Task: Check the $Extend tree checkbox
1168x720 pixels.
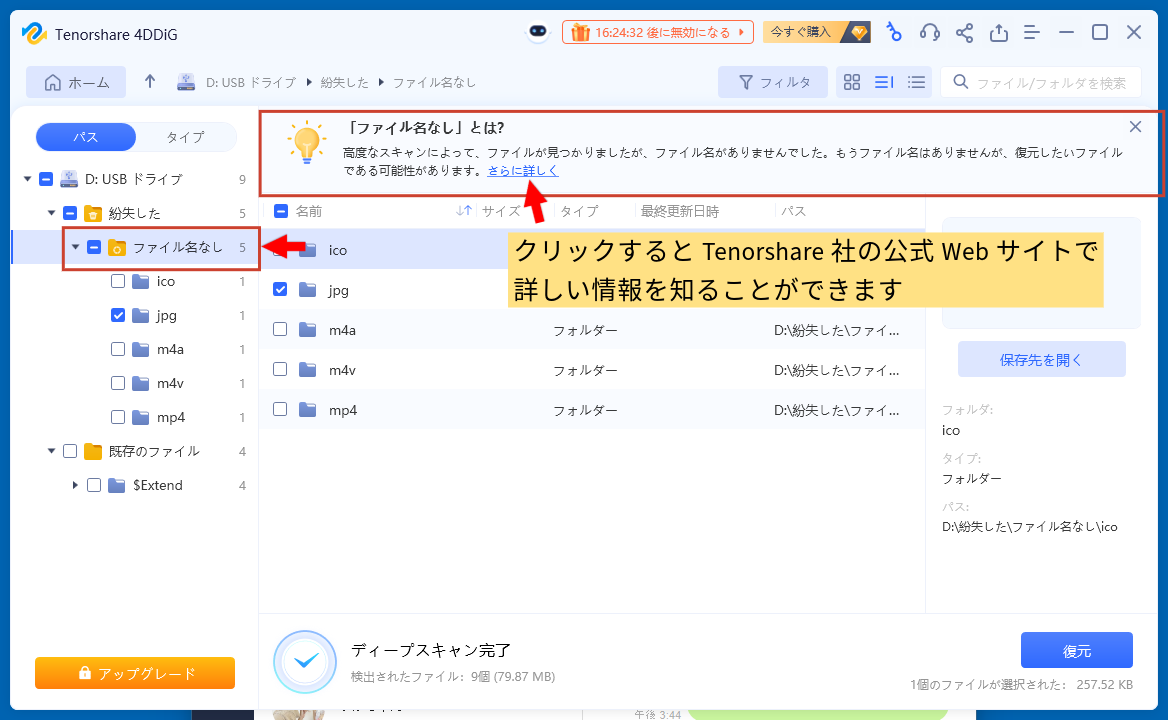Action: click(94, 485)
